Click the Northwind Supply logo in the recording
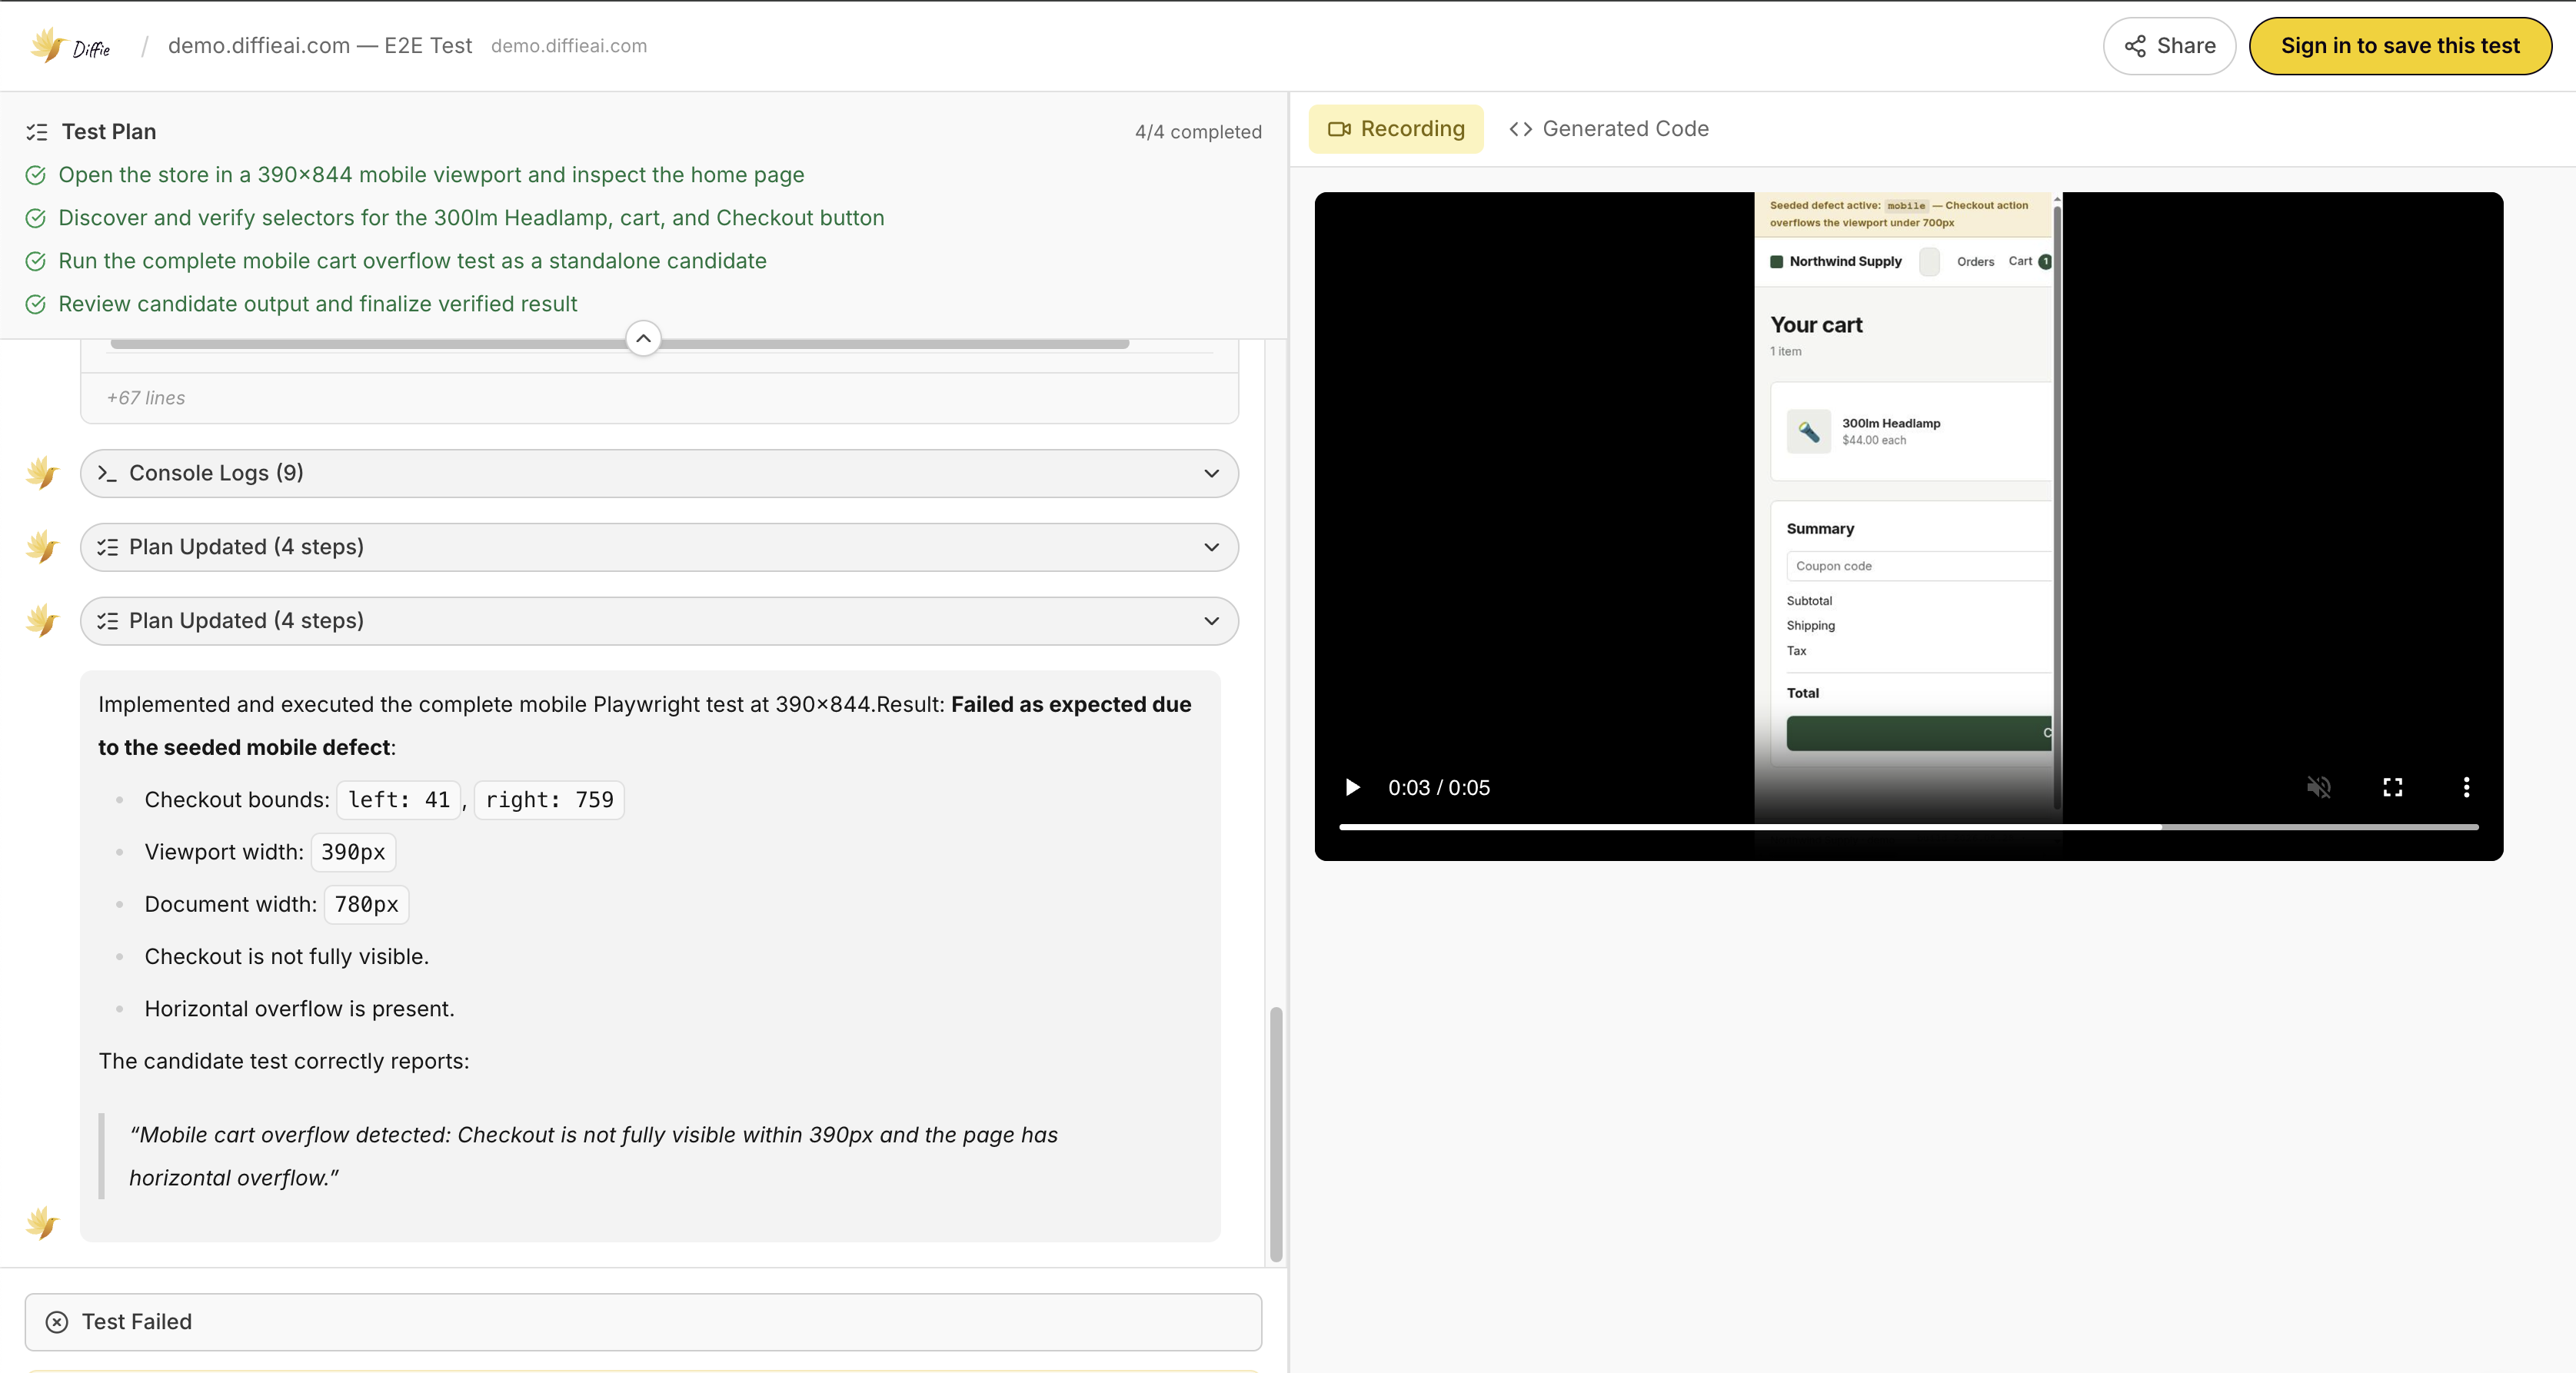Screen dimensions: 2576x1373 click(1835, 261)
